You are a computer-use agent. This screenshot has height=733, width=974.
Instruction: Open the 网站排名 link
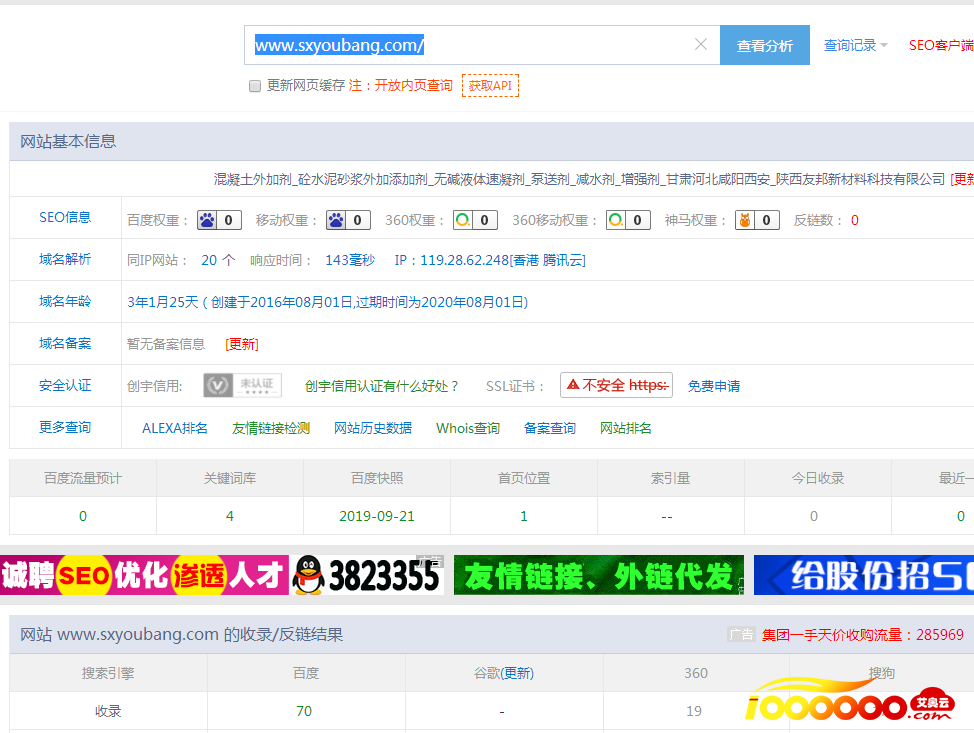pos(626,428)
